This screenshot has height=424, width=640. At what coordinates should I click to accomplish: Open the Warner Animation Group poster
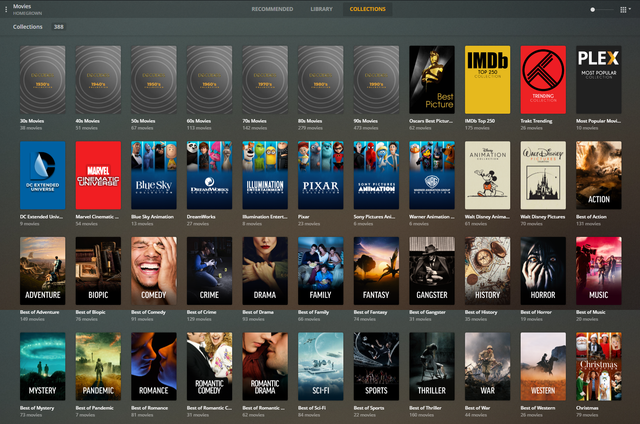click(x=432, y=175)
